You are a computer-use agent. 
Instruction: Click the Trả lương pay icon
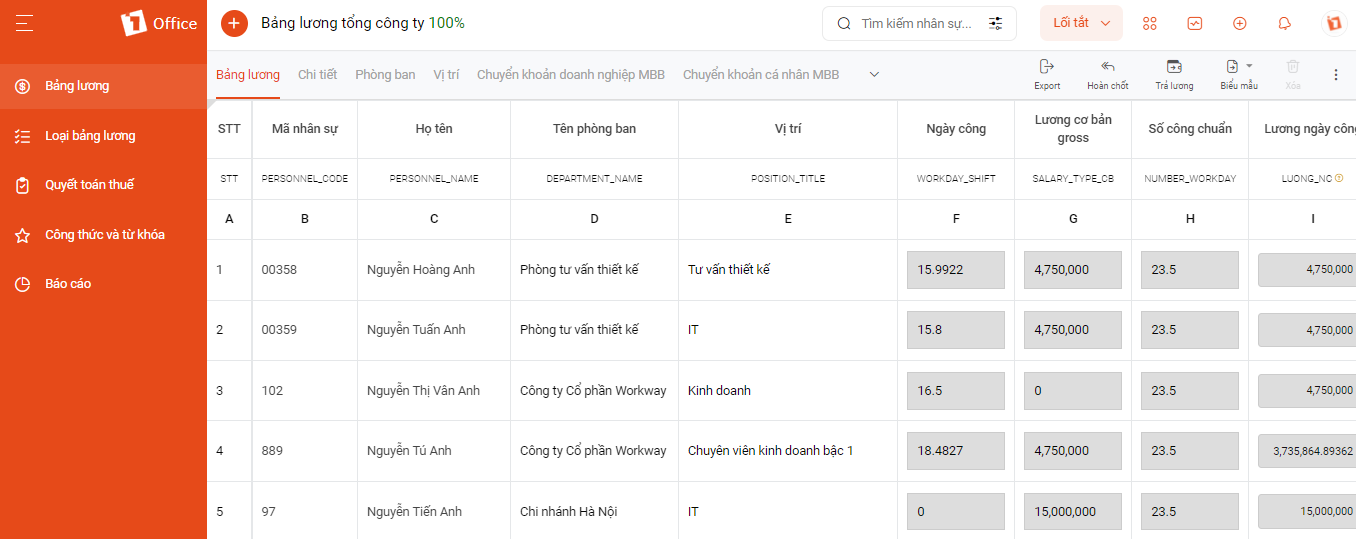pos(1174,67)
